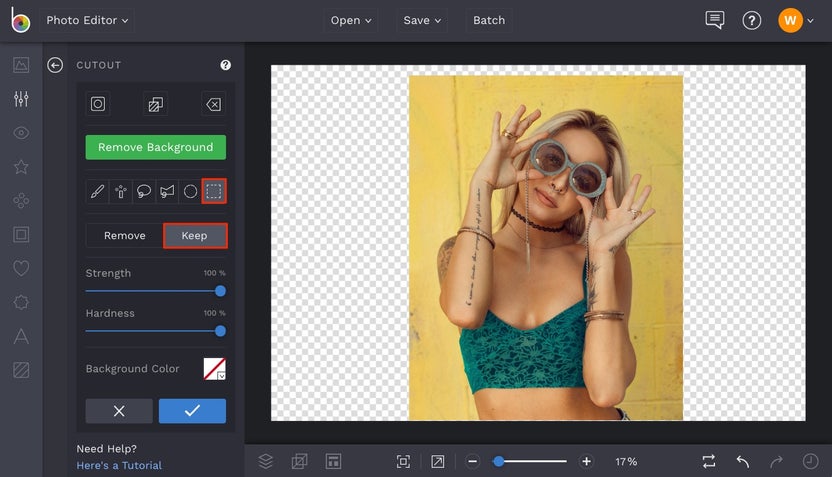
Task: Click the undo arrow in bottom bar
Action: click(x=743, y=461)
